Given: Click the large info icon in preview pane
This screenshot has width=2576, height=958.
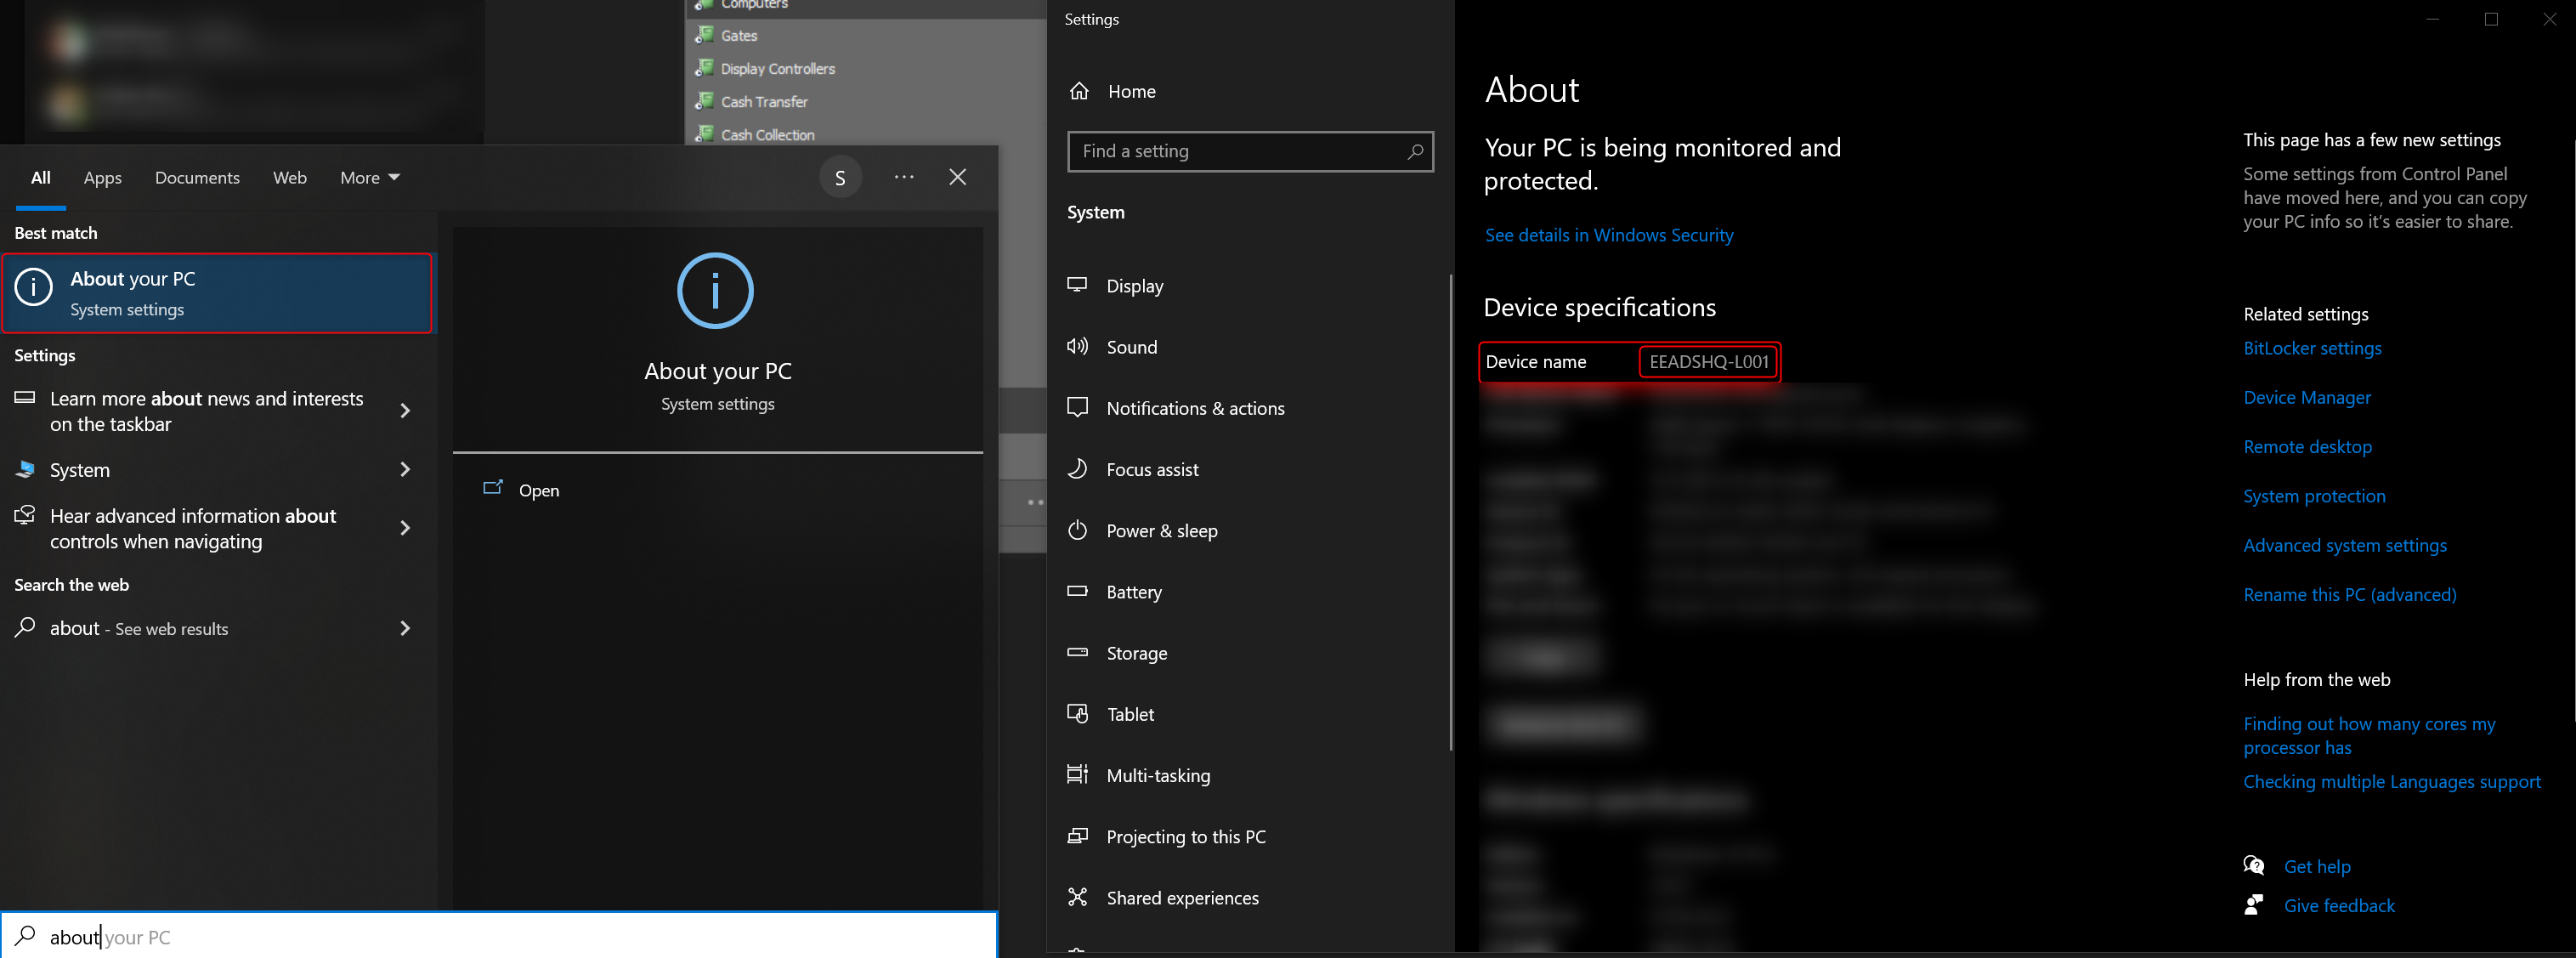Looking at the screenshot, I should (x=715, y=291).
